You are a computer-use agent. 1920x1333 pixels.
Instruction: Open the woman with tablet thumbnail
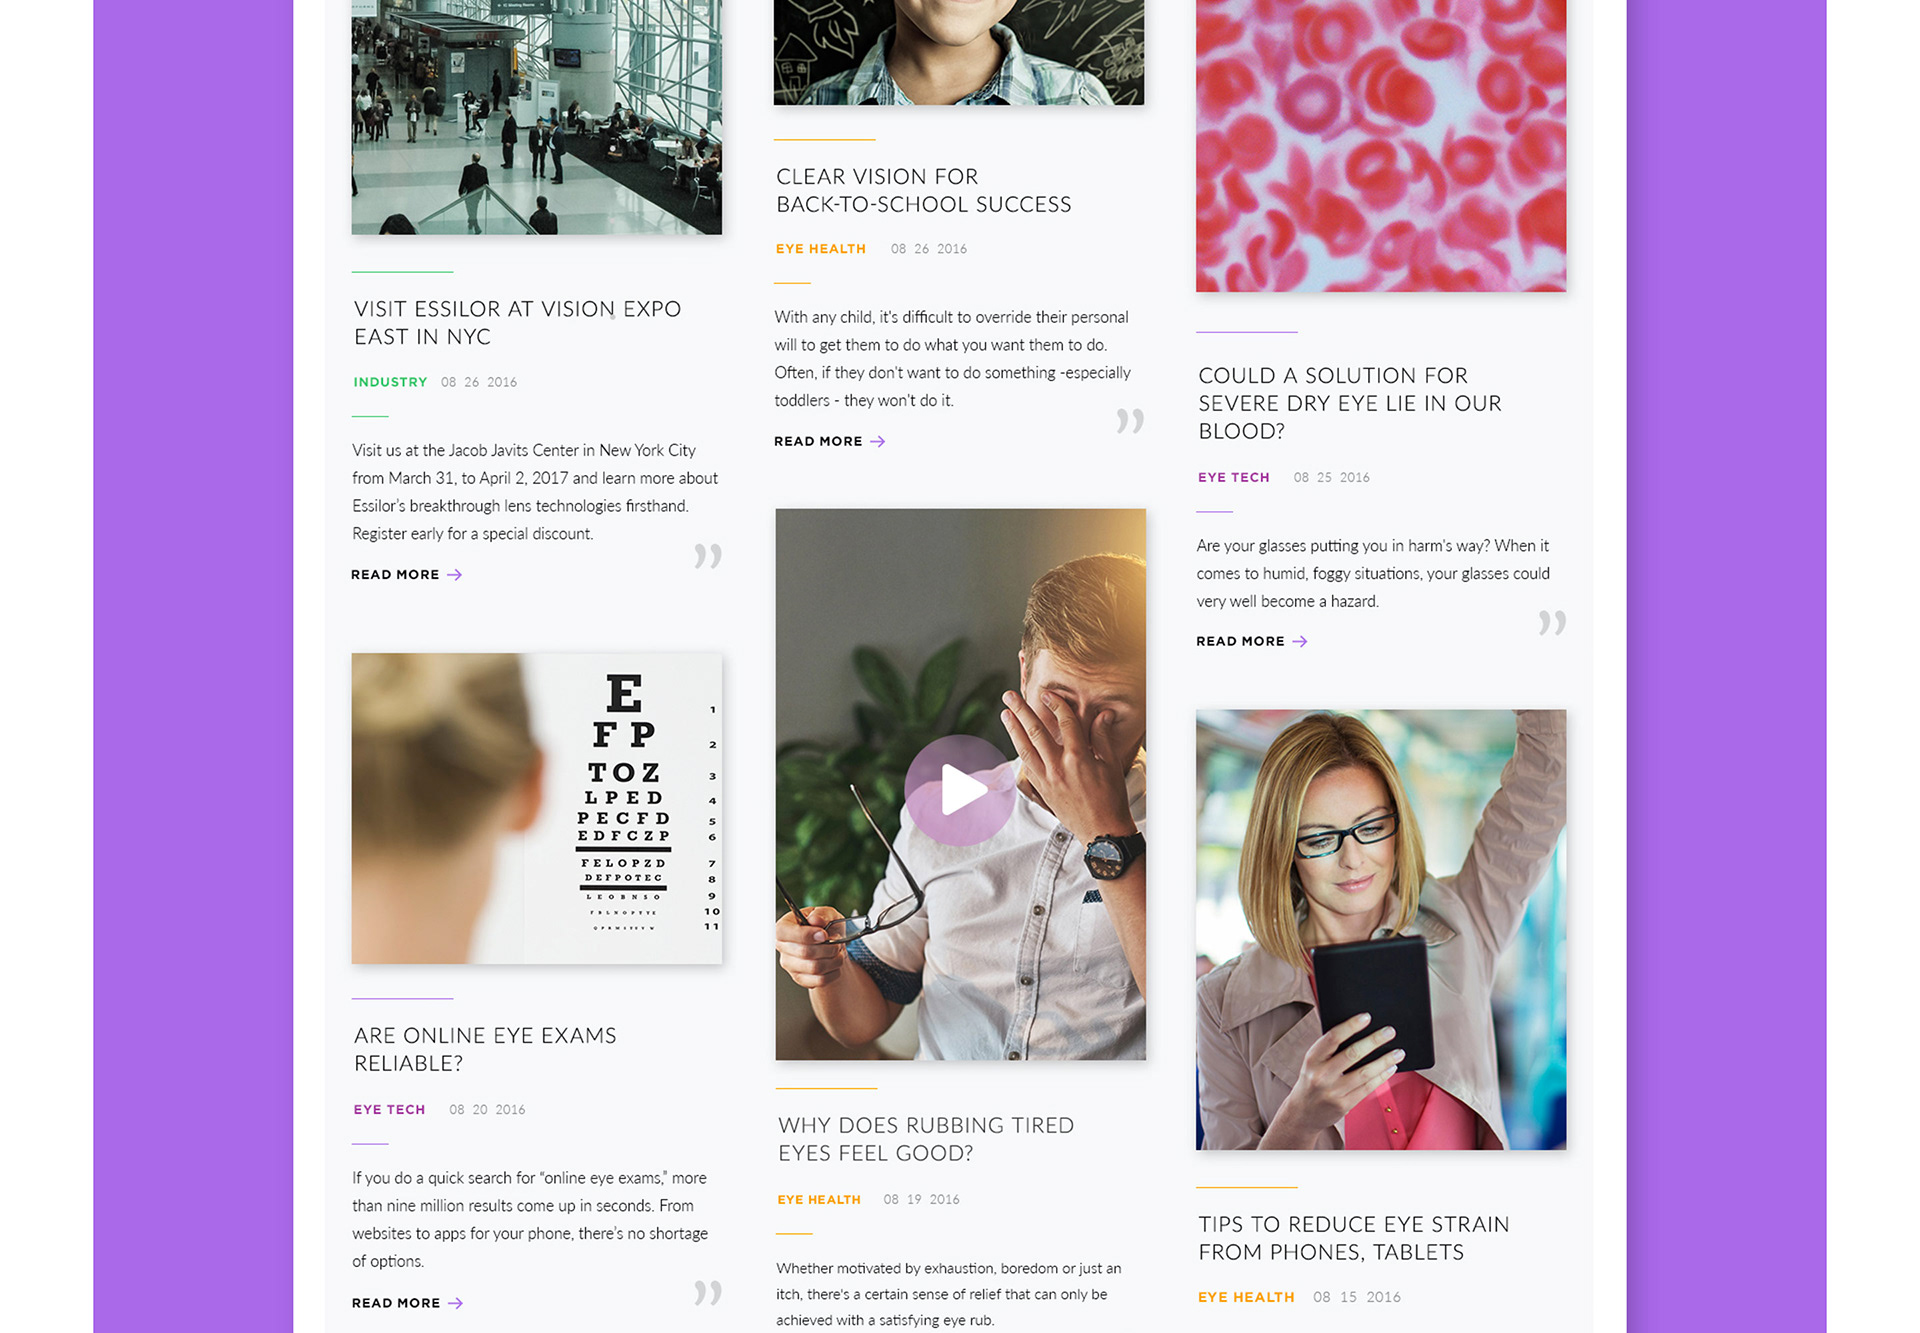pos(1381,930)
